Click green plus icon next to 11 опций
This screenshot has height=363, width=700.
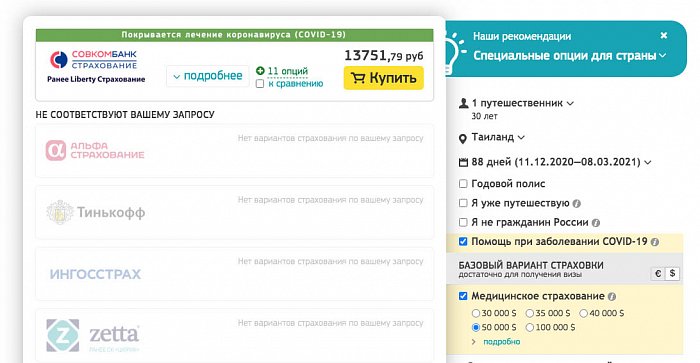coord(260,71)
